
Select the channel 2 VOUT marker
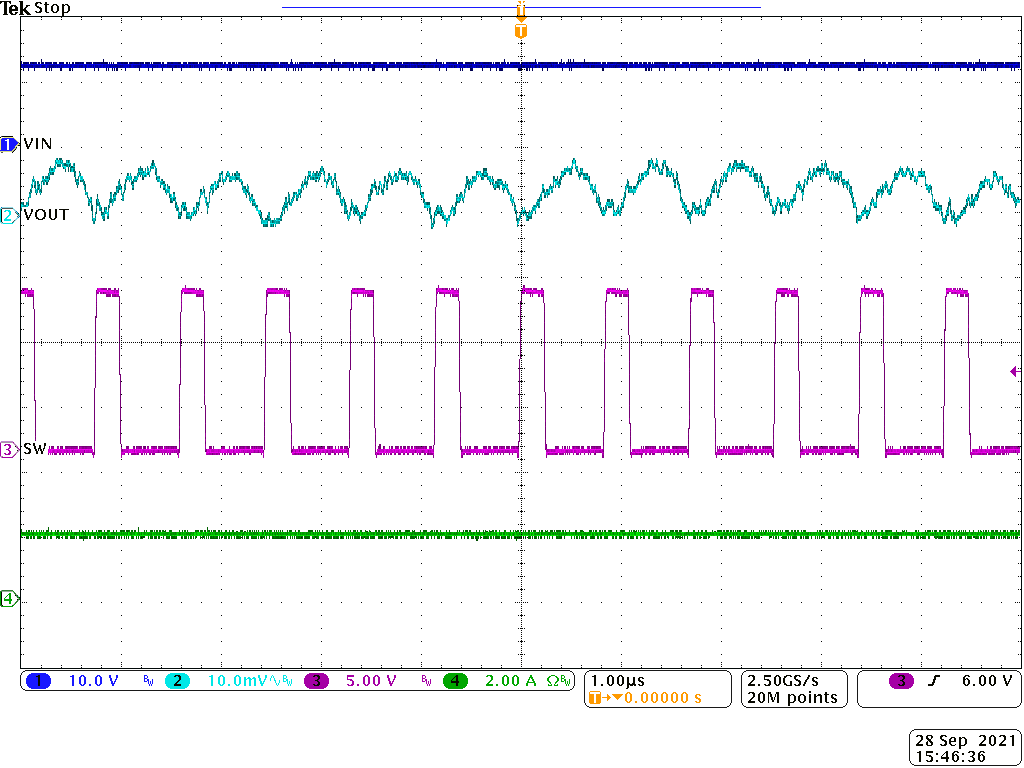click(8, 215)
